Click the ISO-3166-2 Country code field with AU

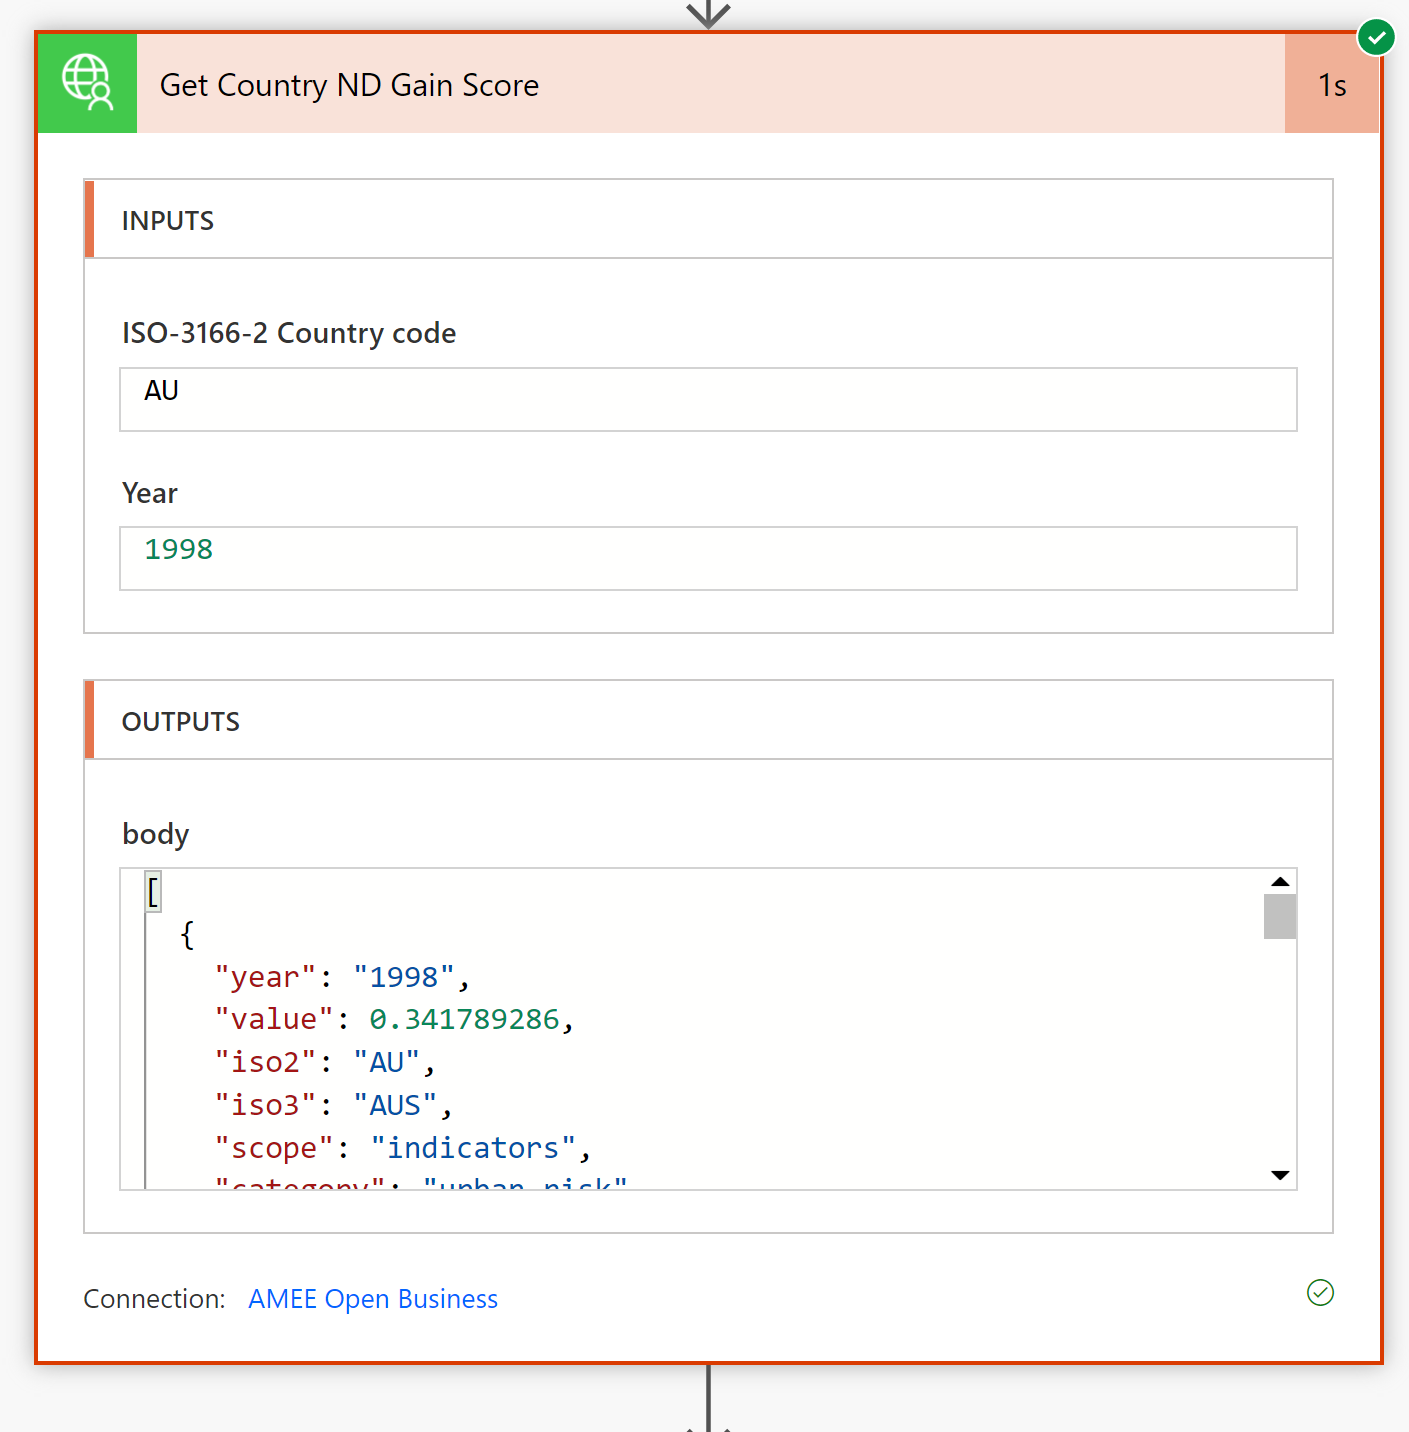708,399
